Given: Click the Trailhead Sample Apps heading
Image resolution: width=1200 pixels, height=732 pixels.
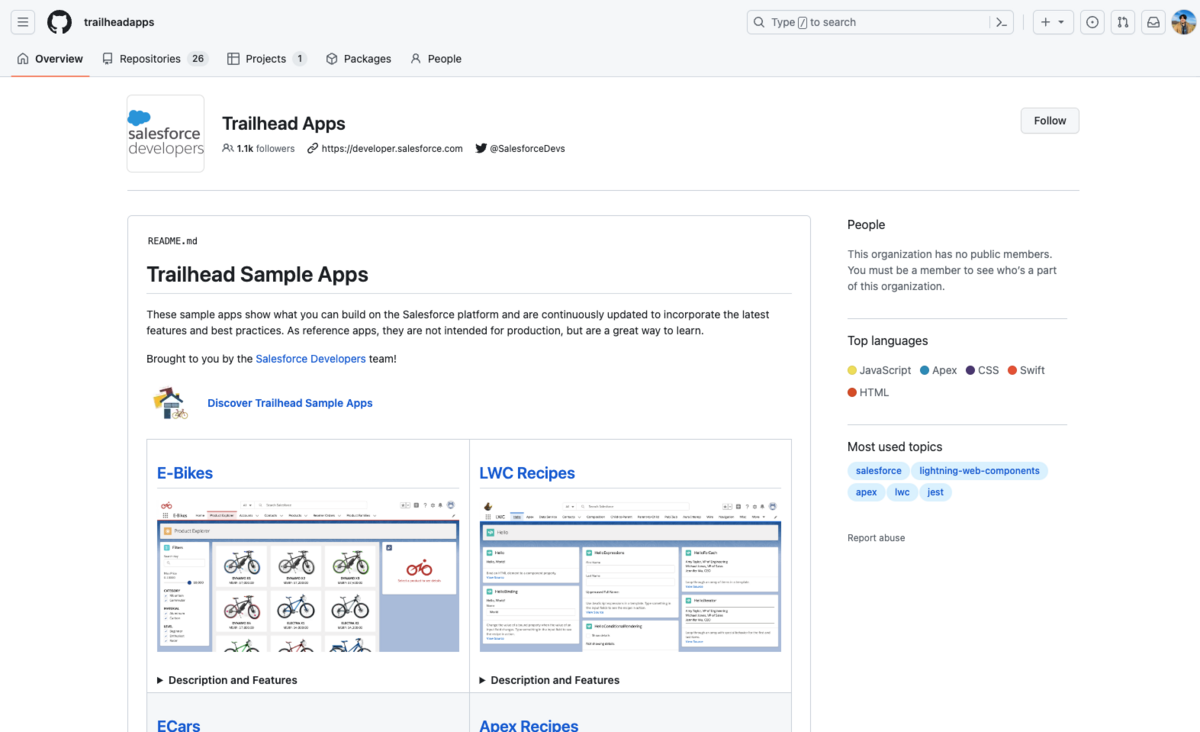Looking at the screenshot, I should (x=257, y=275).
